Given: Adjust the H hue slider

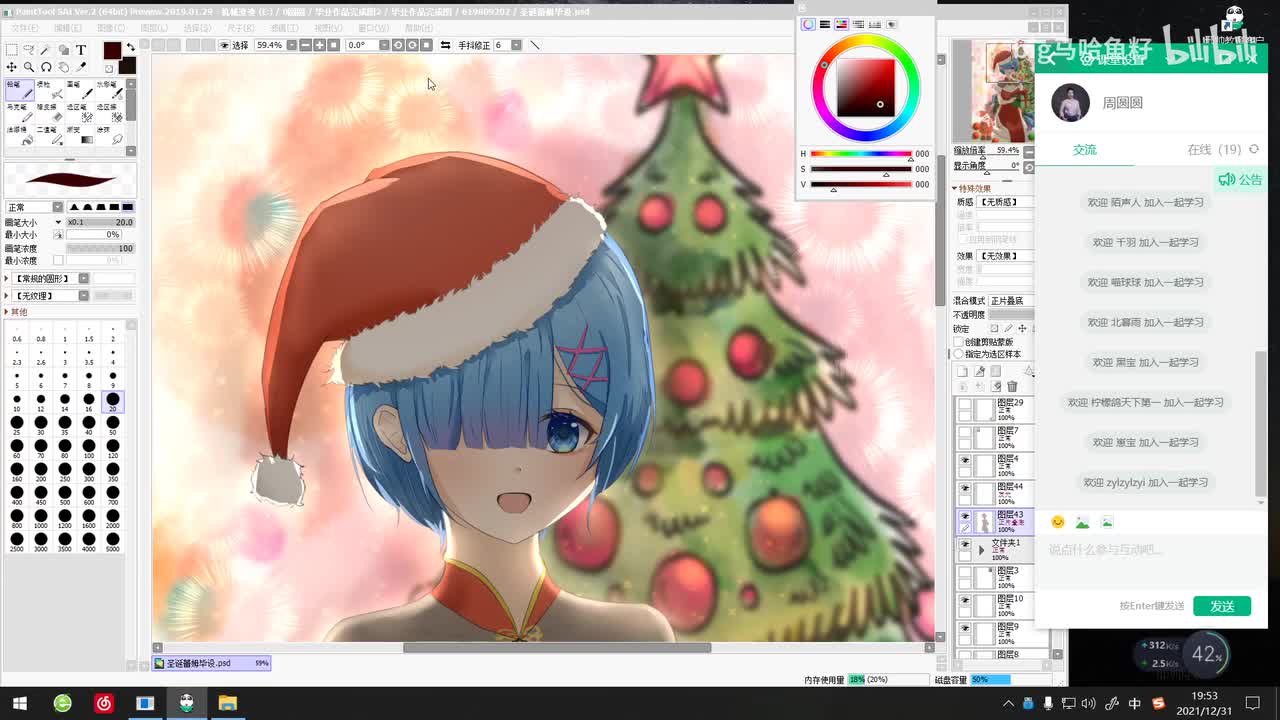Looking at the screenshot, I should [861, 154].
